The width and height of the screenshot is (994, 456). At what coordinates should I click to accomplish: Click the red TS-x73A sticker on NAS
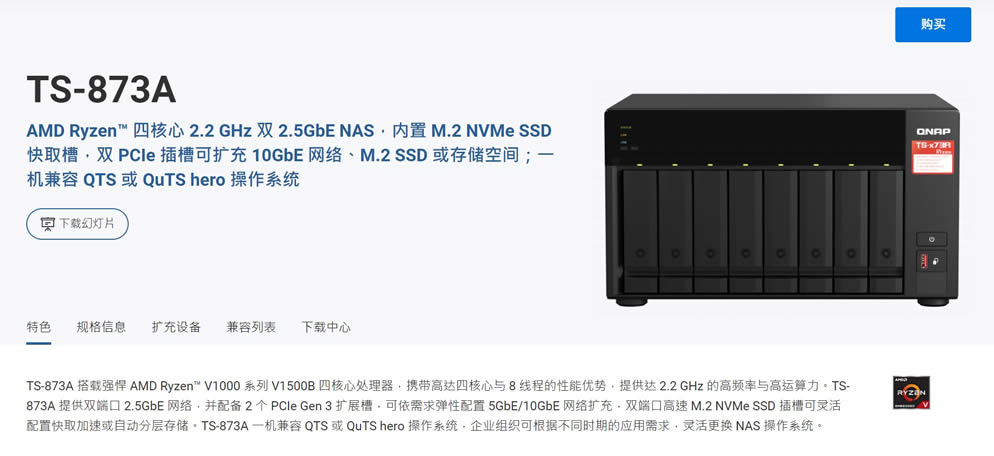(933, 157)
